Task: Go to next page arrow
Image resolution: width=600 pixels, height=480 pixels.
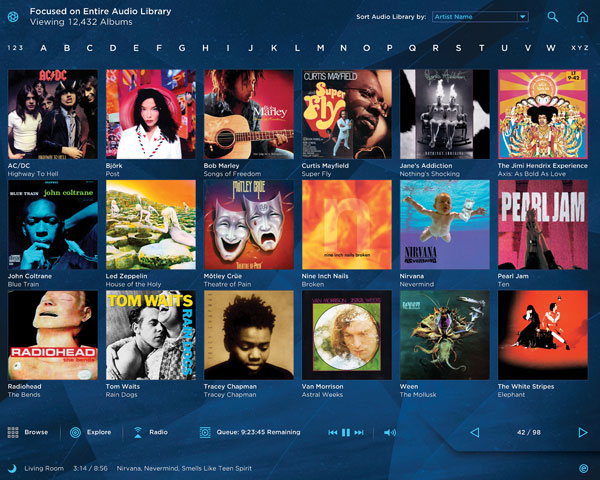Action: click(x=583, y=433)
